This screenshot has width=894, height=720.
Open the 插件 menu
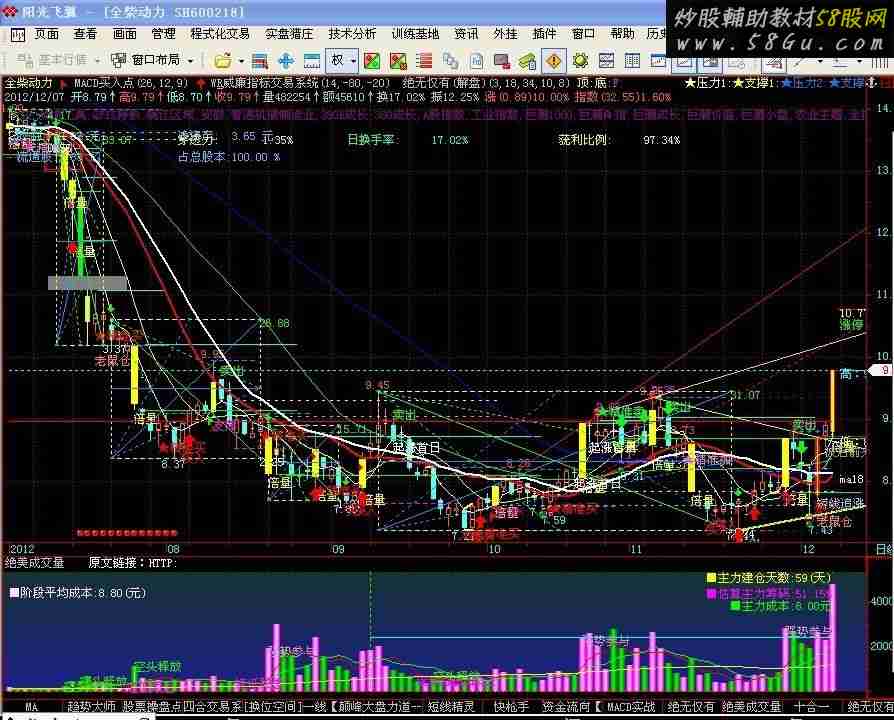pyautogui.click(x=544, y=34)
